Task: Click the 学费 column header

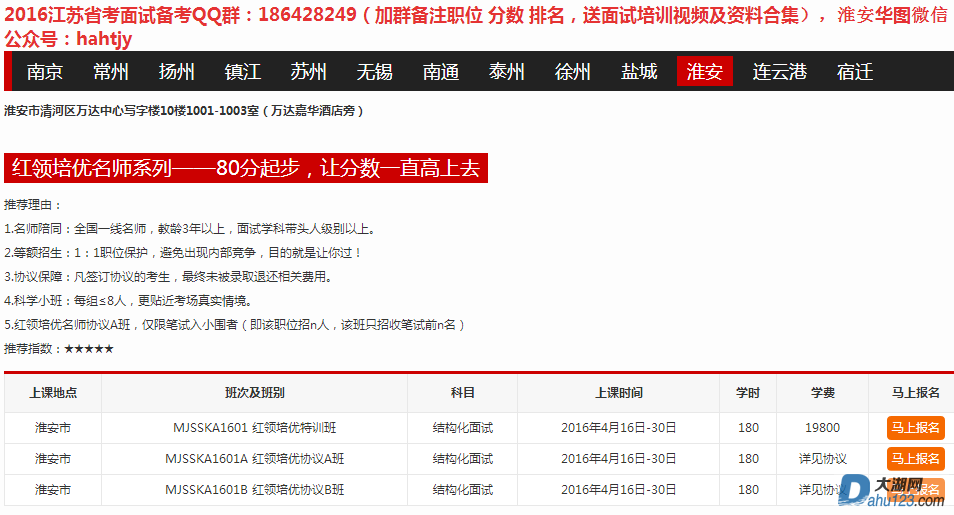Action: 823,393
